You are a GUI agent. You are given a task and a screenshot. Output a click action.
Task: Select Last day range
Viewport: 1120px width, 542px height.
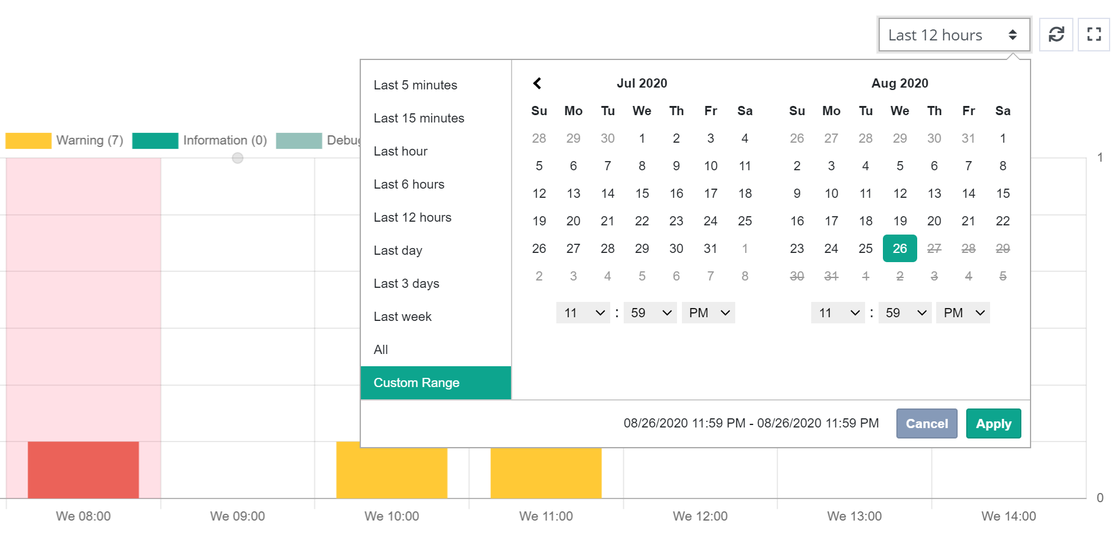click(436, 251)
